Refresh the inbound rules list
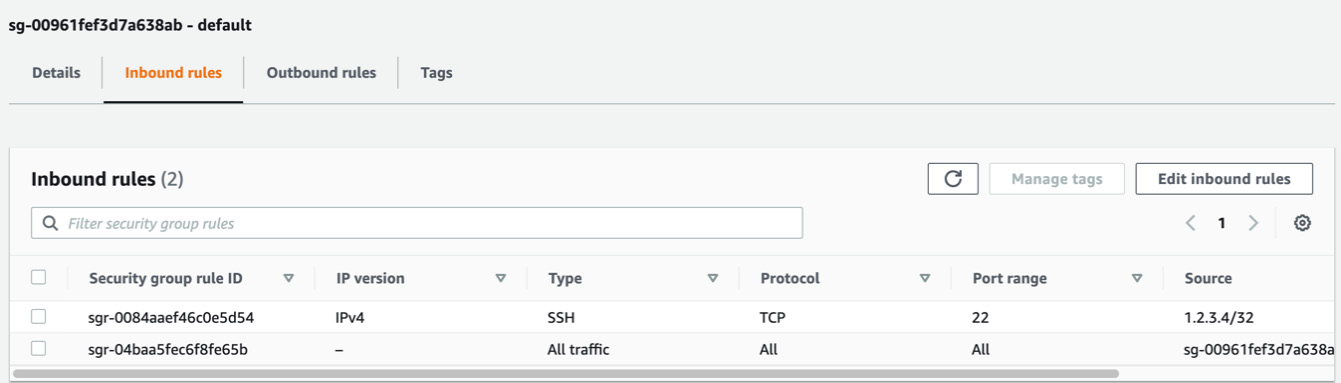Screen dimensions: 1341x383 coord(953,179)
